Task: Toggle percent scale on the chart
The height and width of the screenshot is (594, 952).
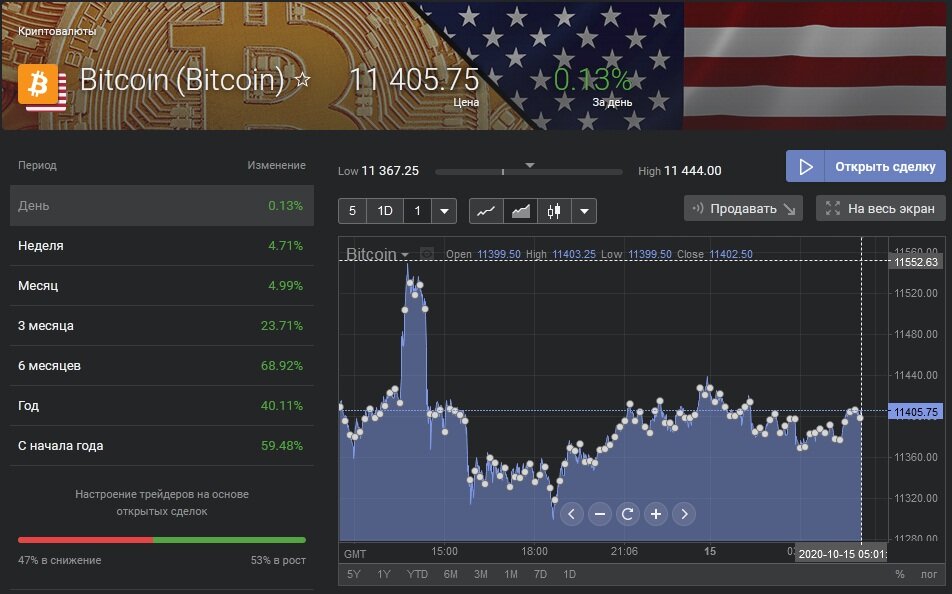Action: tap(899, 574)
